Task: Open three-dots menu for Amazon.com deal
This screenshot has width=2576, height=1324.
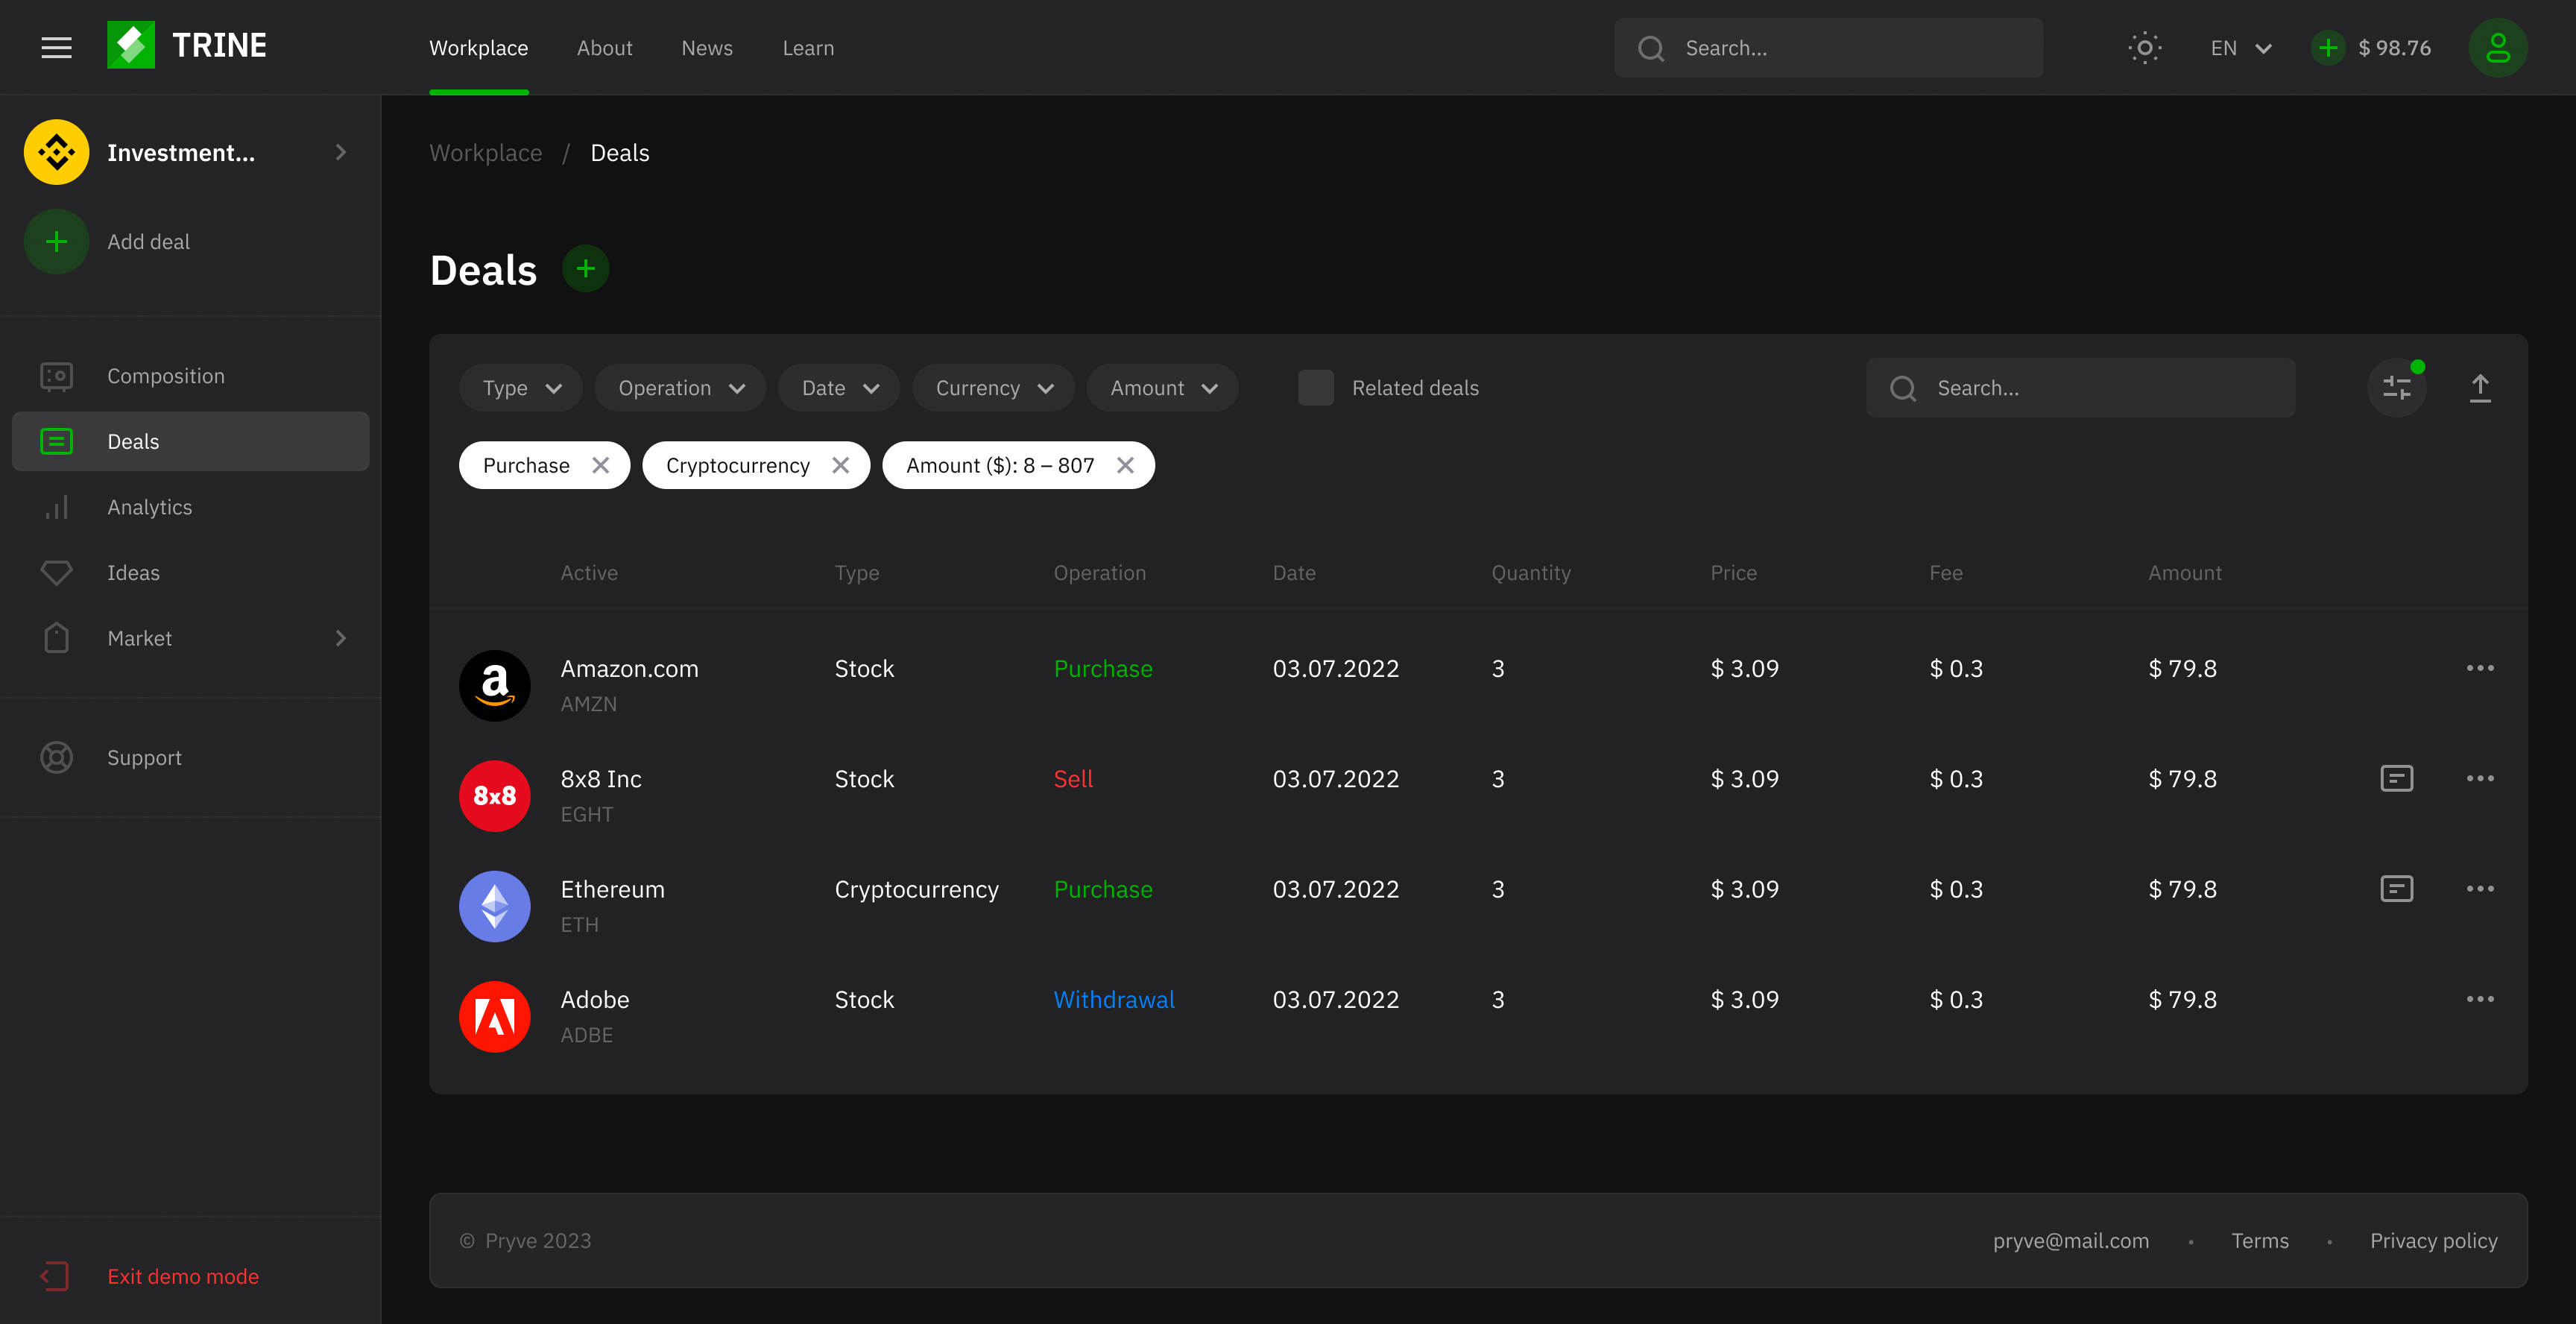Action: click(2480, 668)
